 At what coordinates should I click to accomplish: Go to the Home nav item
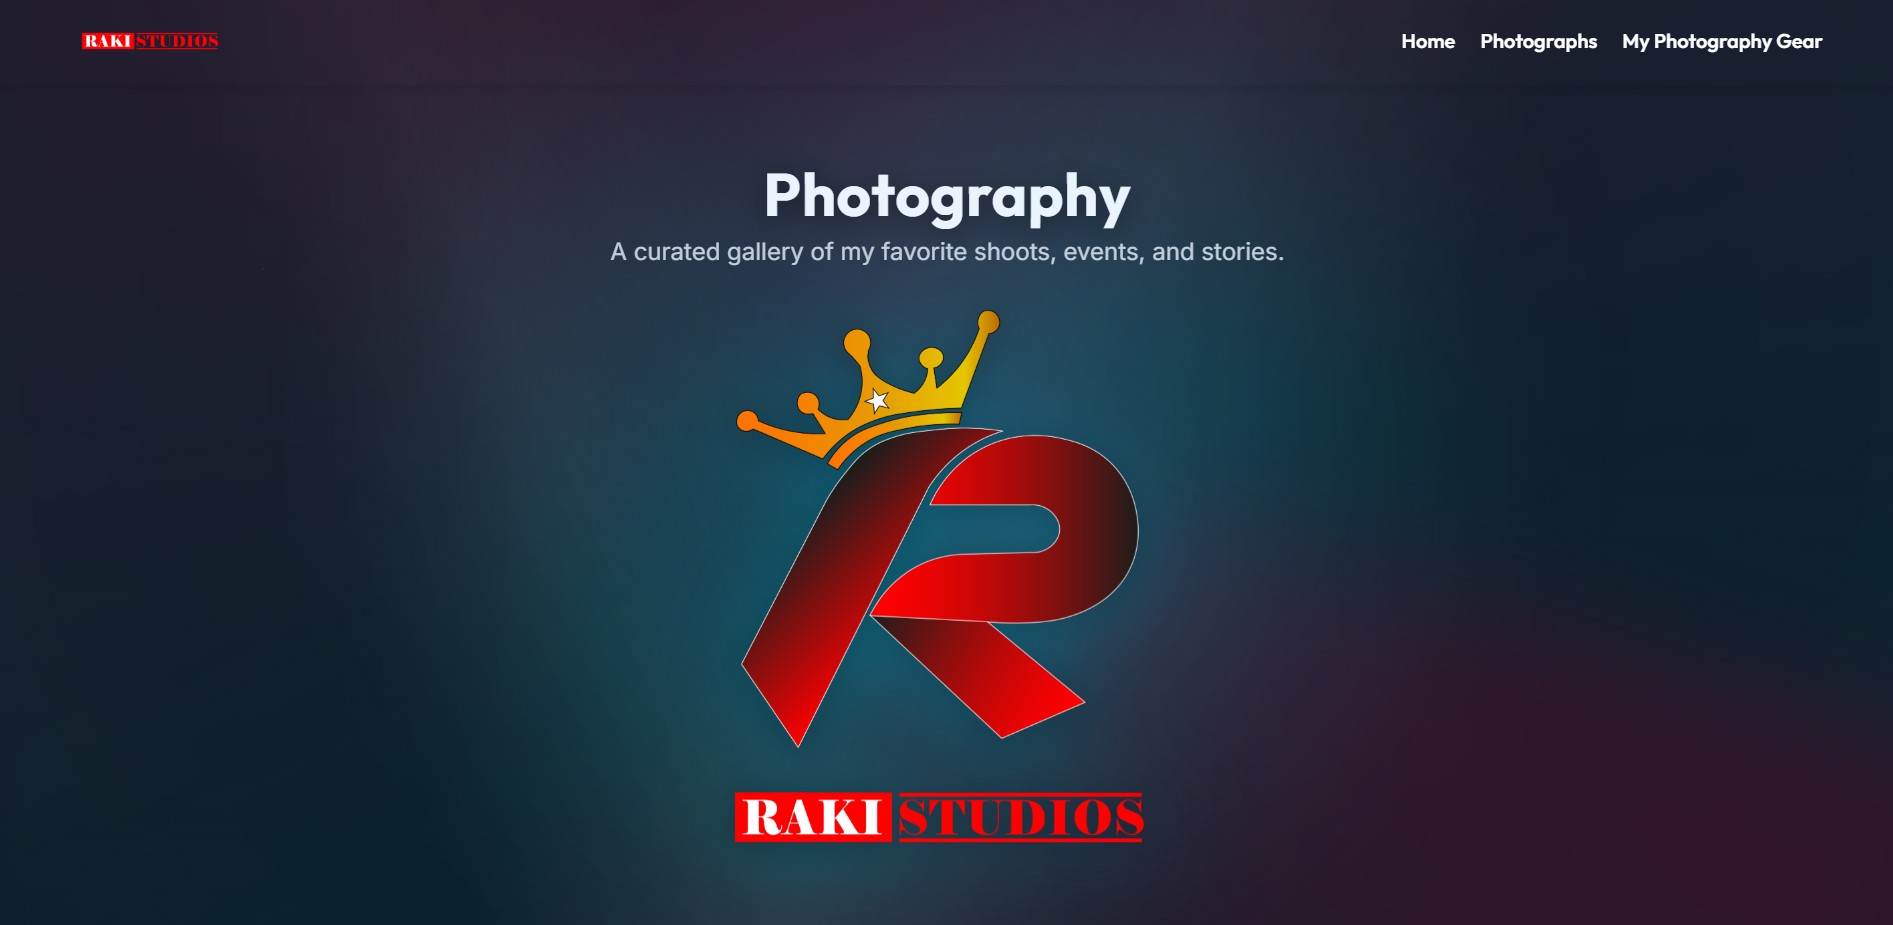1427,41
